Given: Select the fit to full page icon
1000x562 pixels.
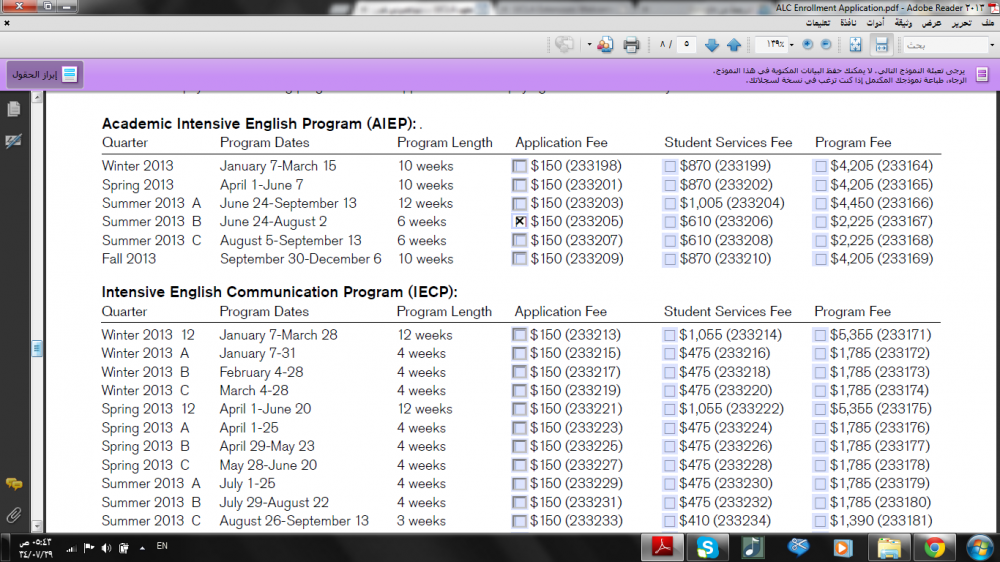Looking at the screenshot, I should pos(856,45).
